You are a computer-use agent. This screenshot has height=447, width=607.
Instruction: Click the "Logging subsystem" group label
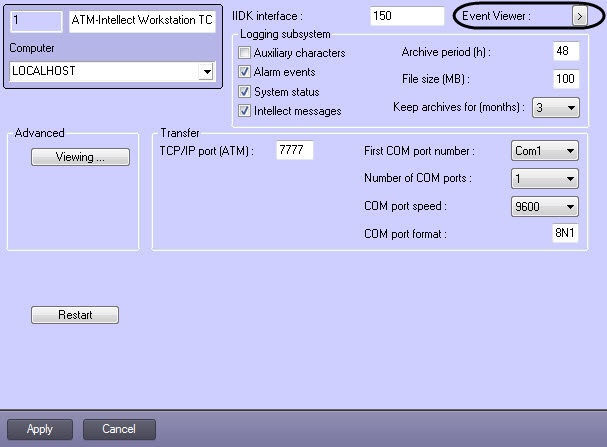click(285, 34)
